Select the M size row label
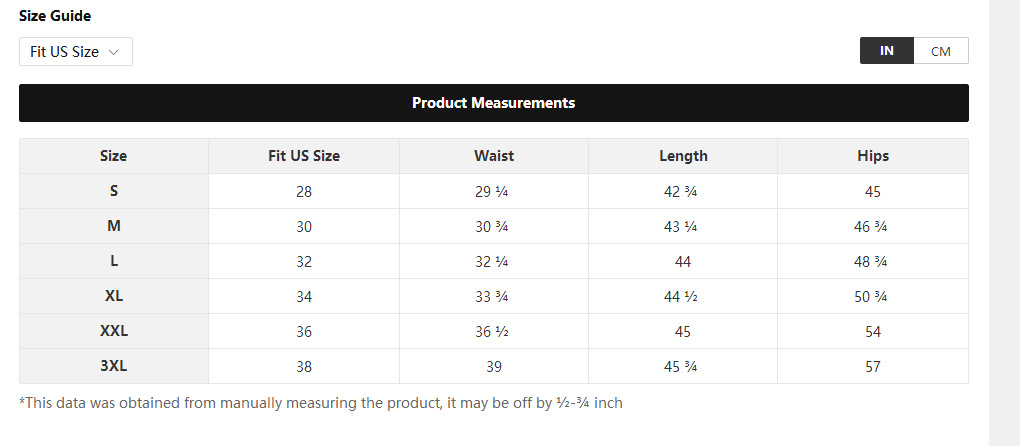 (x=113, y=226)
